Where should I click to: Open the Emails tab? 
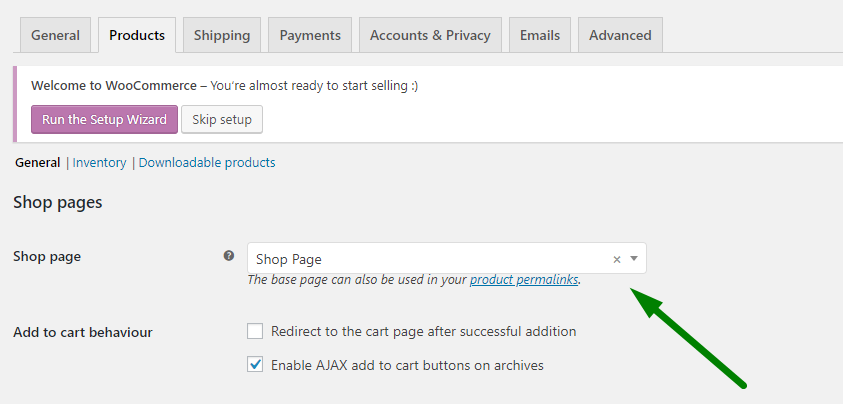(x=540, y=35)
